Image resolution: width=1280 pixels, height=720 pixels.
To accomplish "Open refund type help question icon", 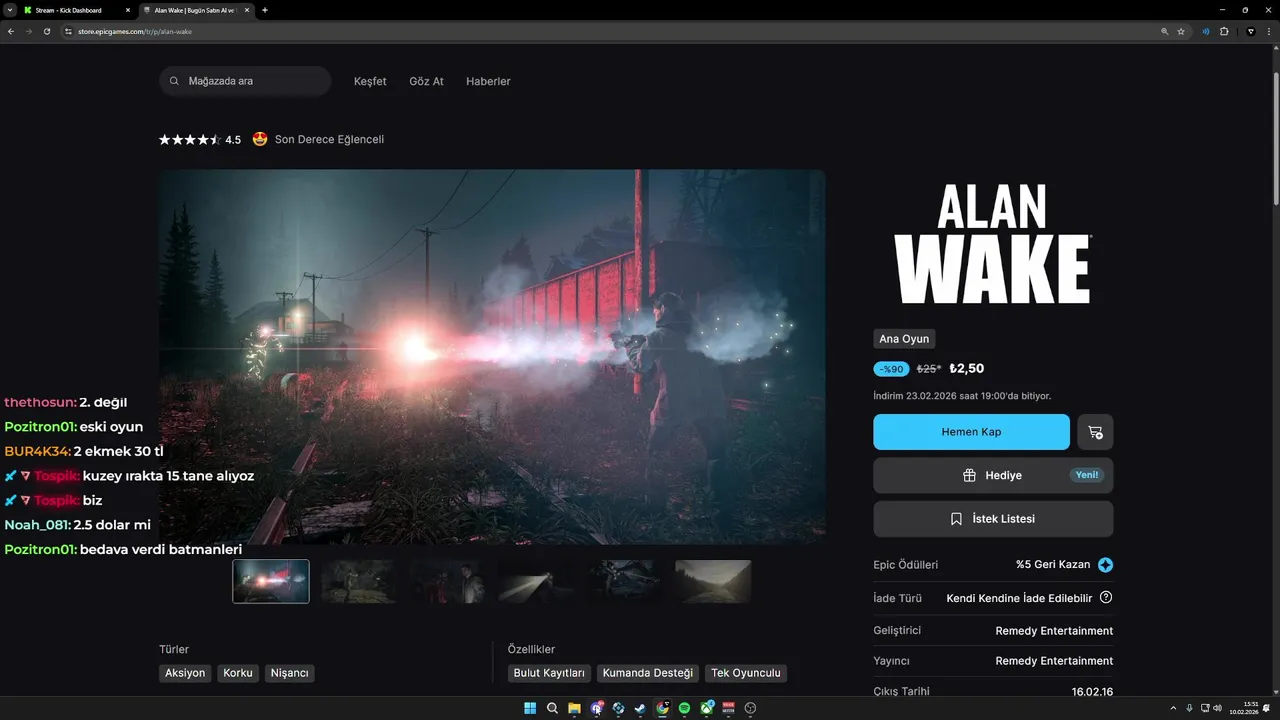I will 1106,598.
